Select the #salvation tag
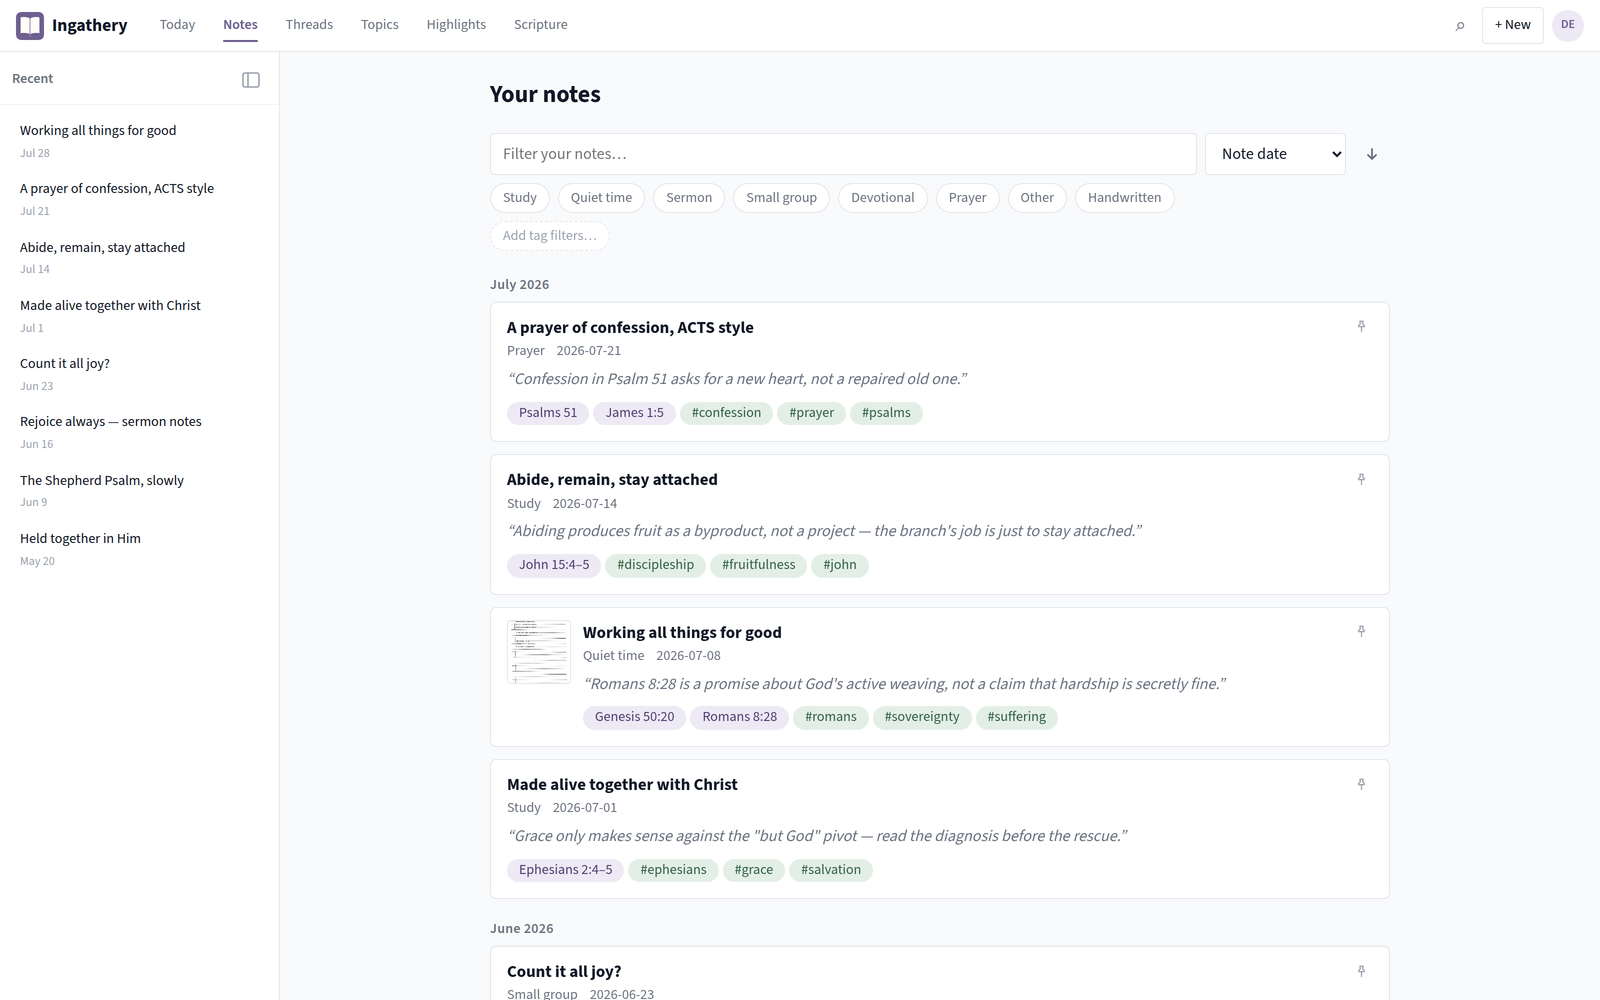The image size is (1600, 1000). coord(831,870)
